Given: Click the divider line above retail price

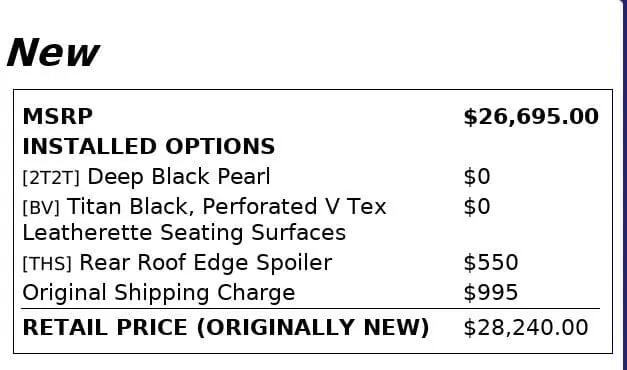Looking at the screenshot, I should pyautogui.click(x=310, y=308).
